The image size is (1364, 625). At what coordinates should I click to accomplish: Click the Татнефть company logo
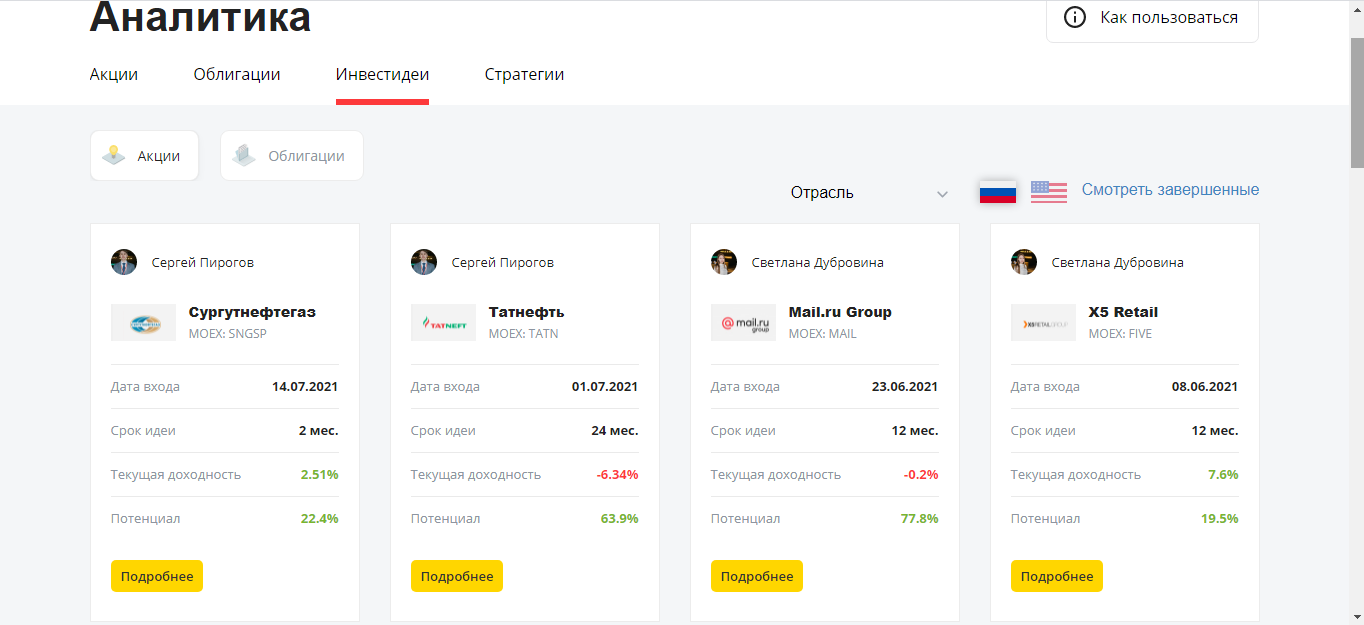443,322
